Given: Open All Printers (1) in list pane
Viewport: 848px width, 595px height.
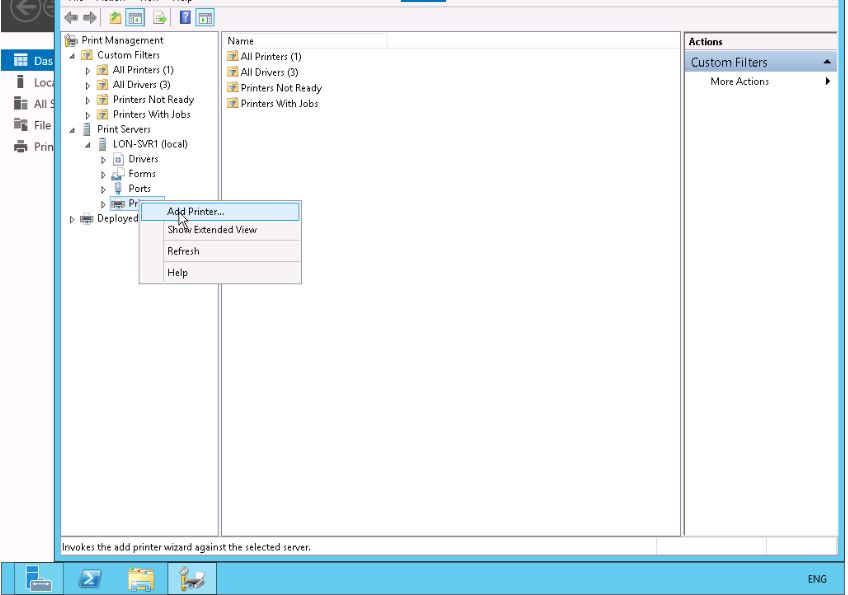Looking at the screenshot, I should pos(270,56).
